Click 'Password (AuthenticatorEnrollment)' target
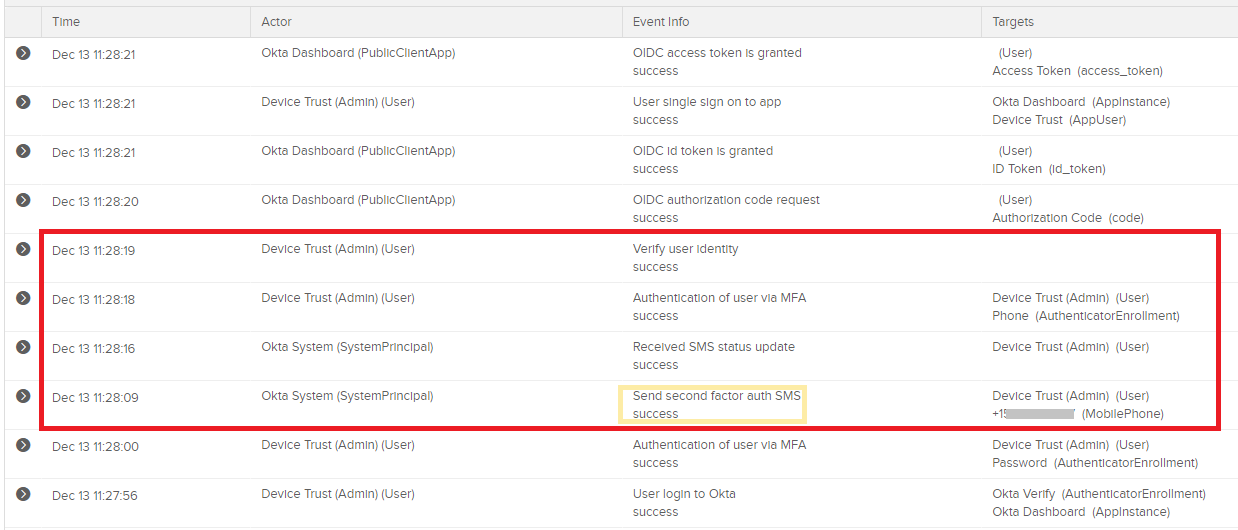The width and height of the screenshot is (1238, 530). click(1095, 463)
